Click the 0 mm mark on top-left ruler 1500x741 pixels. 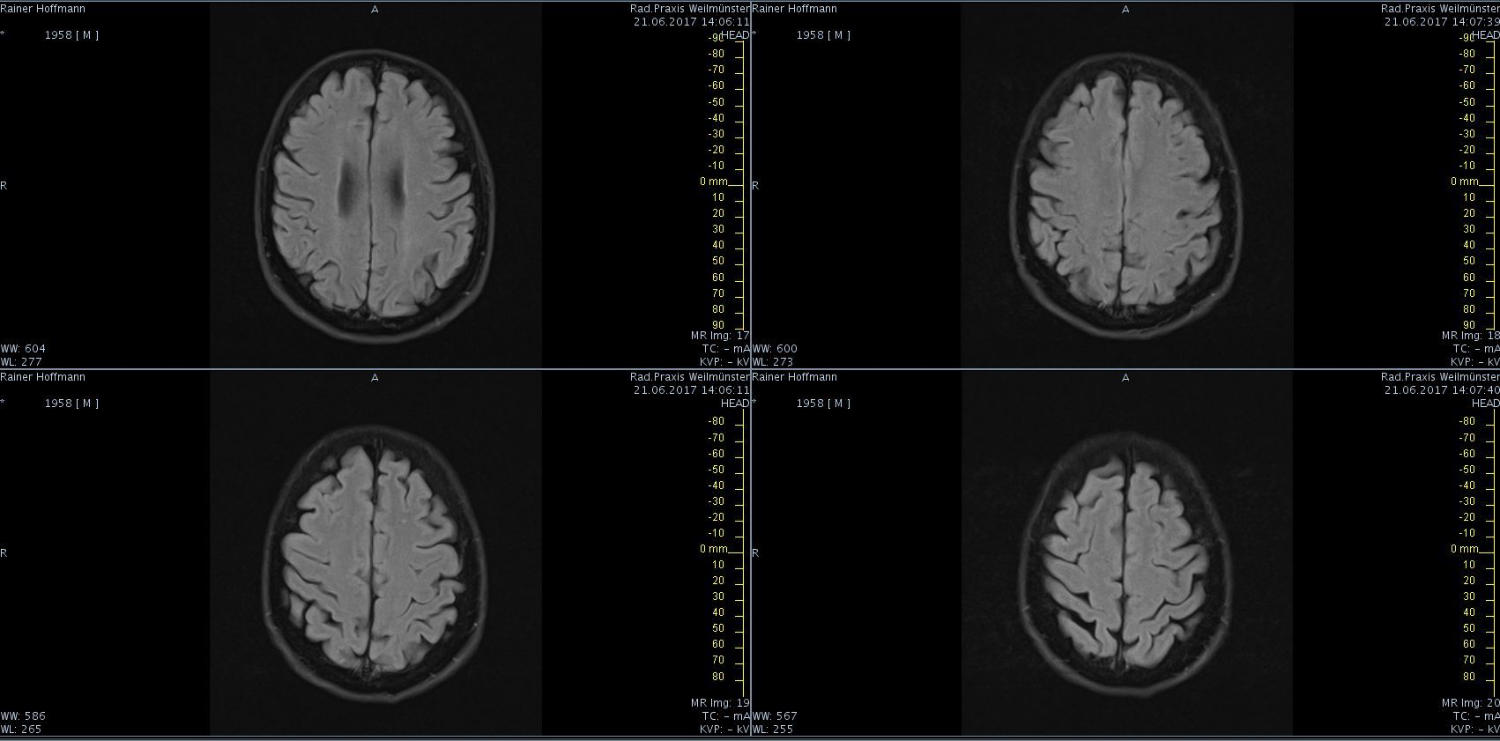tap(714, 182)
